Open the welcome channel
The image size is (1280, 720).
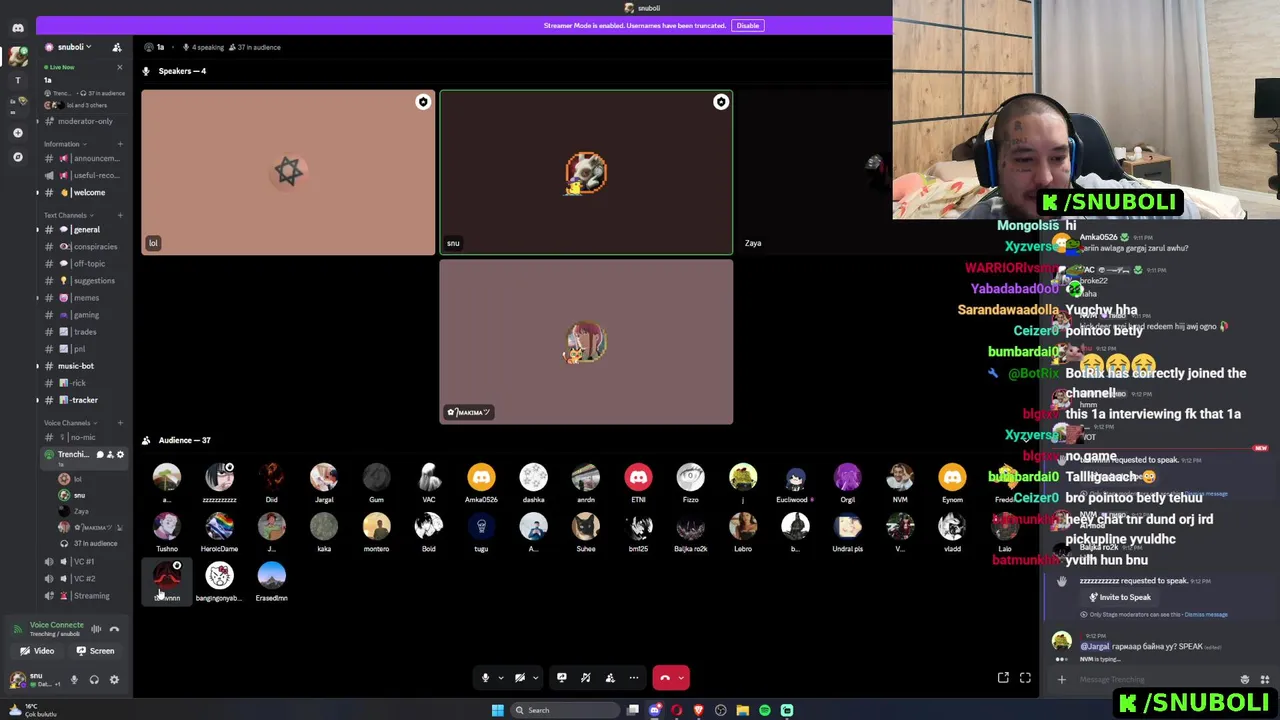(x=83, y=192)
